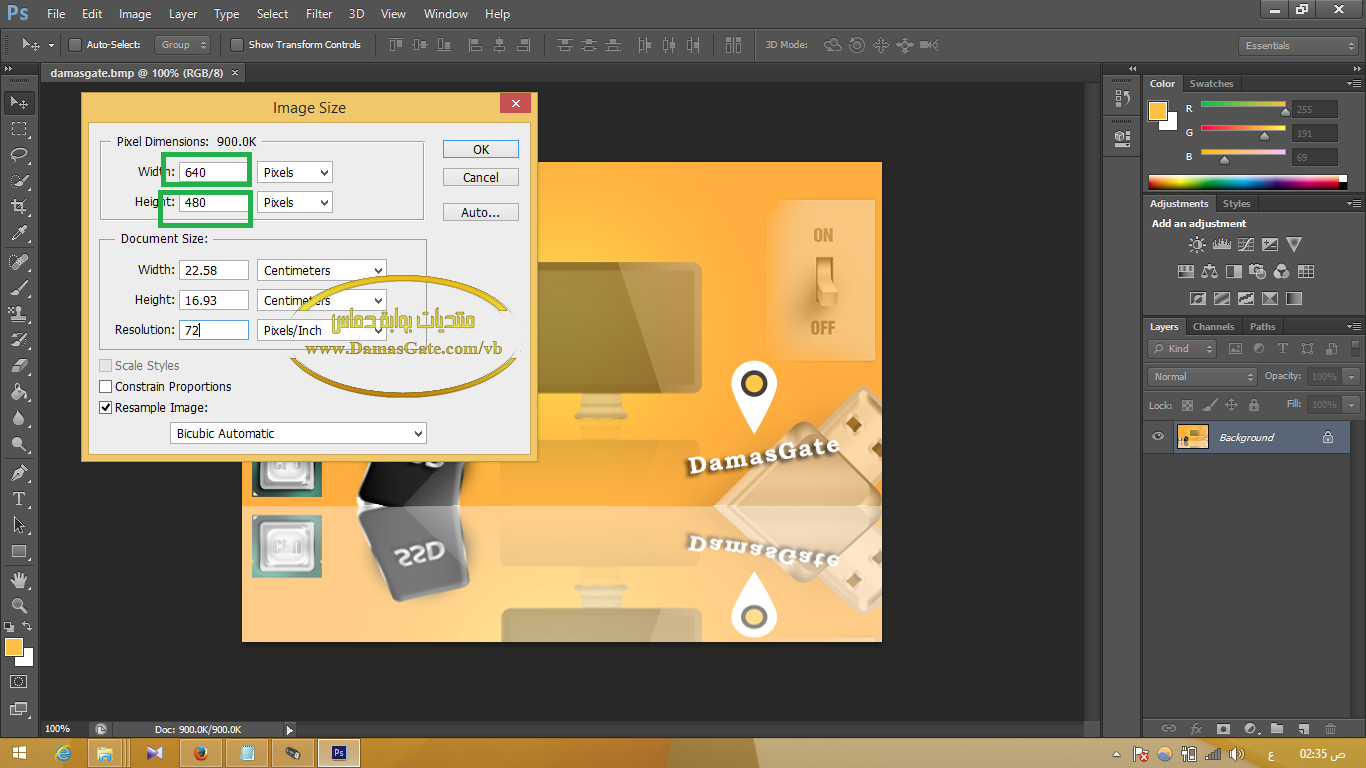Select the Brush tool
The width and height of the screenshot is (1366, 768).
pos(19,287)
